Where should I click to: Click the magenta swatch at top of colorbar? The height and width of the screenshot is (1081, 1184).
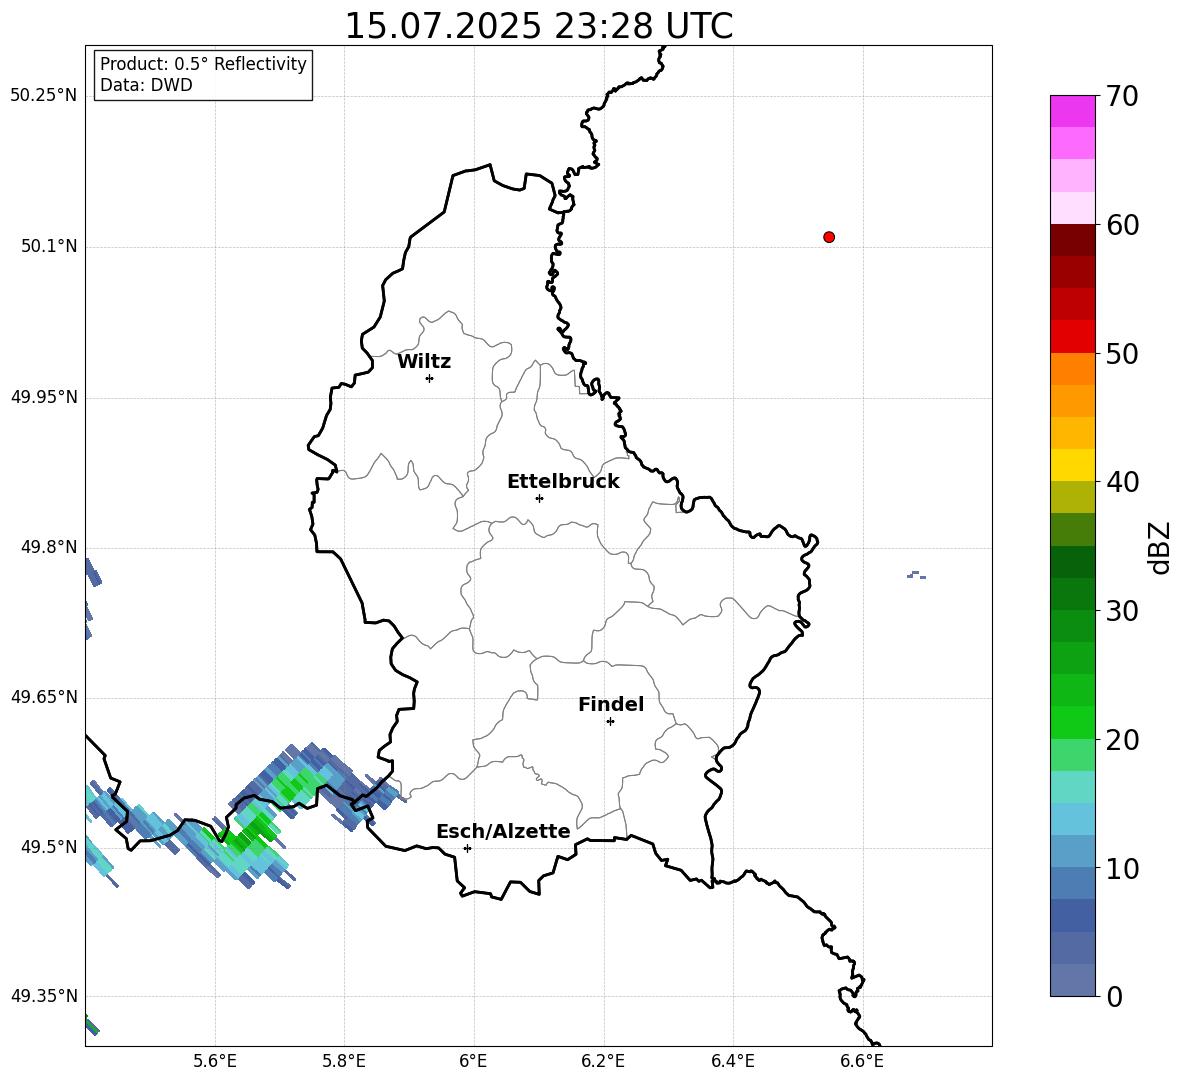[1072, 111]
